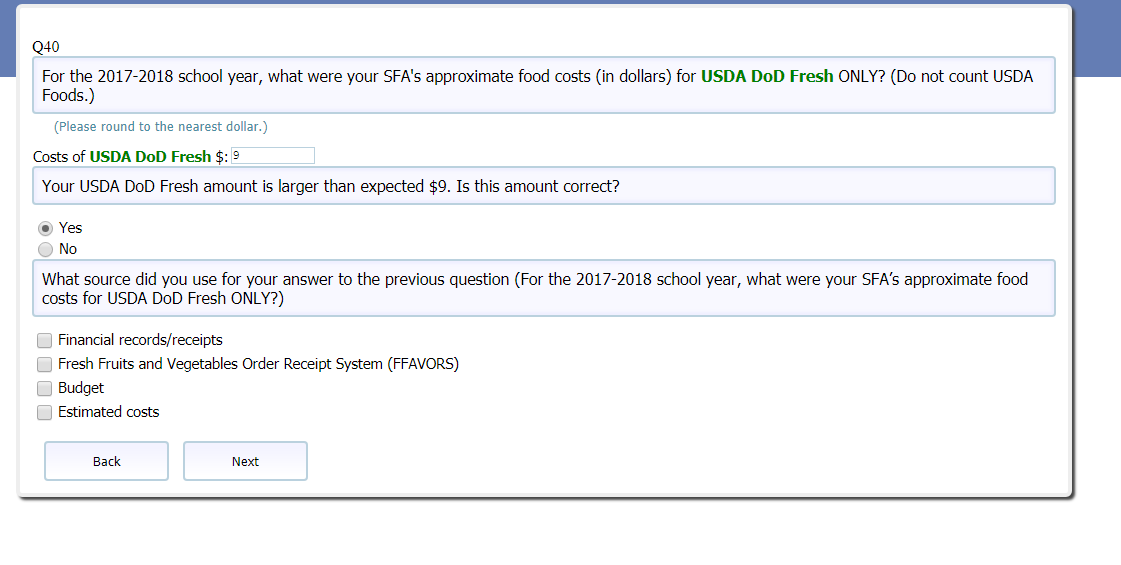Viewport: 1121px width, 565px height.
Task: Click the 'Budget' label text
Action: (x=81, y=388)
